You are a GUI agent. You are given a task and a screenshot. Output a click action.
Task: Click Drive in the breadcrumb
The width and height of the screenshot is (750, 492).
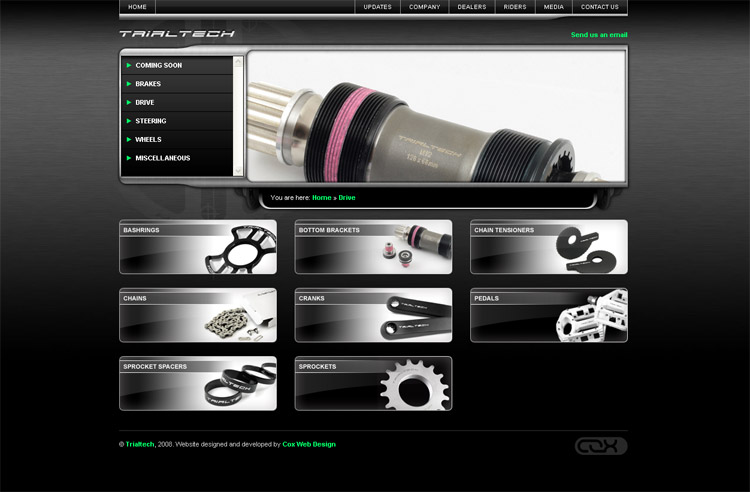pyautogui.click(x=347, y=197)
